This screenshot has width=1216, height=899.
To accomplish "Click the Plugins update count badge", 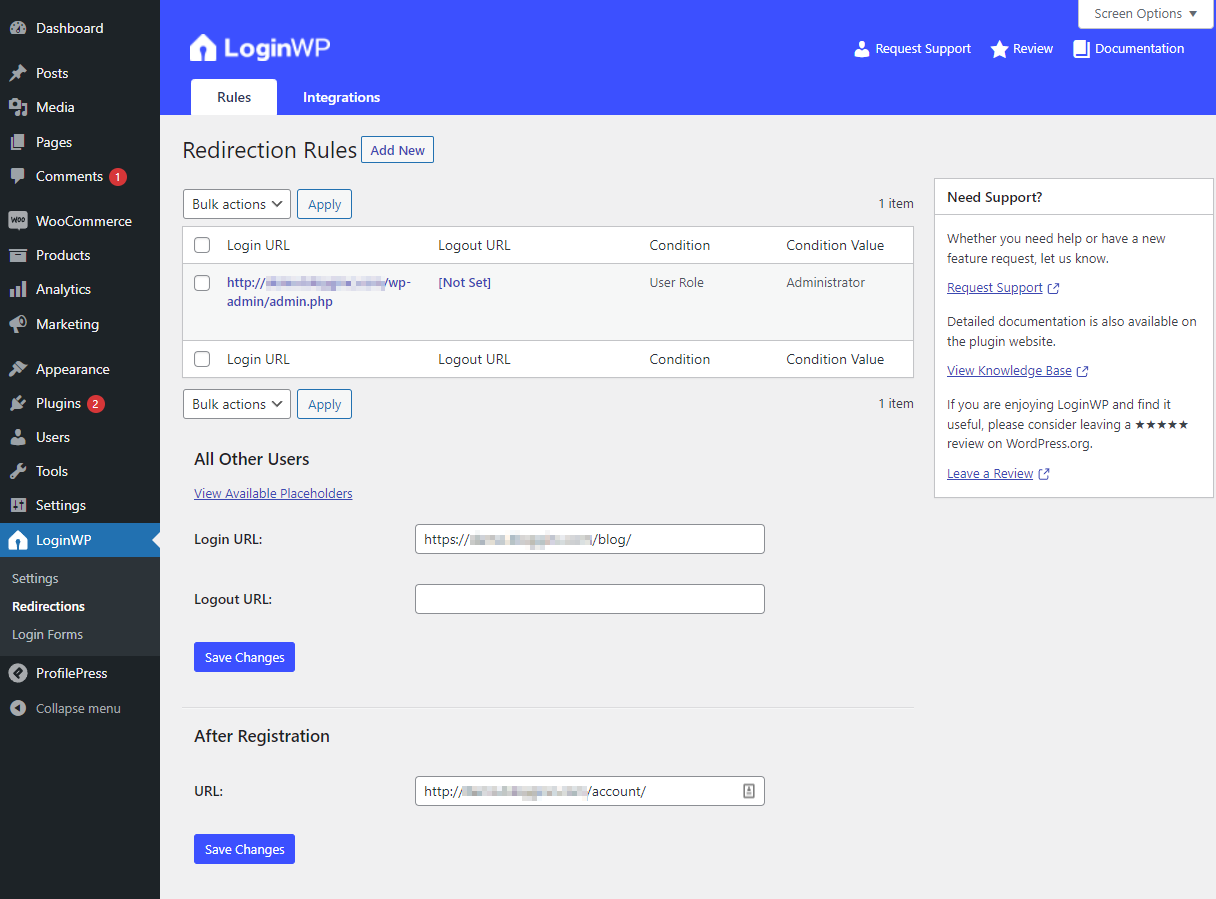I will 95,404.
